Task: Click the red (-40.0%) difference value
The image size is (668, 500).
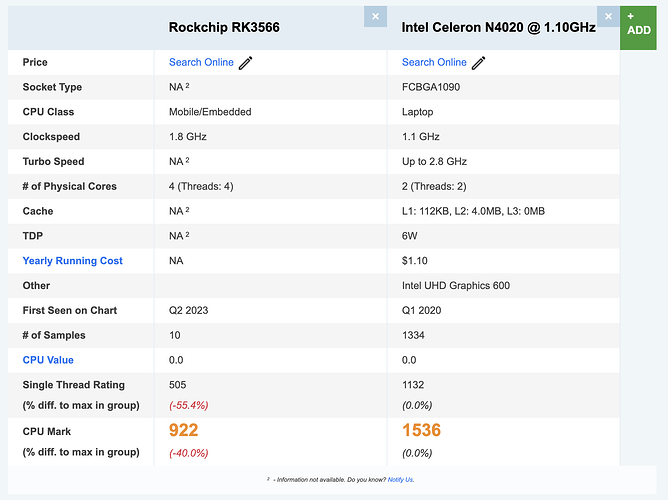Action: click(x=189, y=453)
